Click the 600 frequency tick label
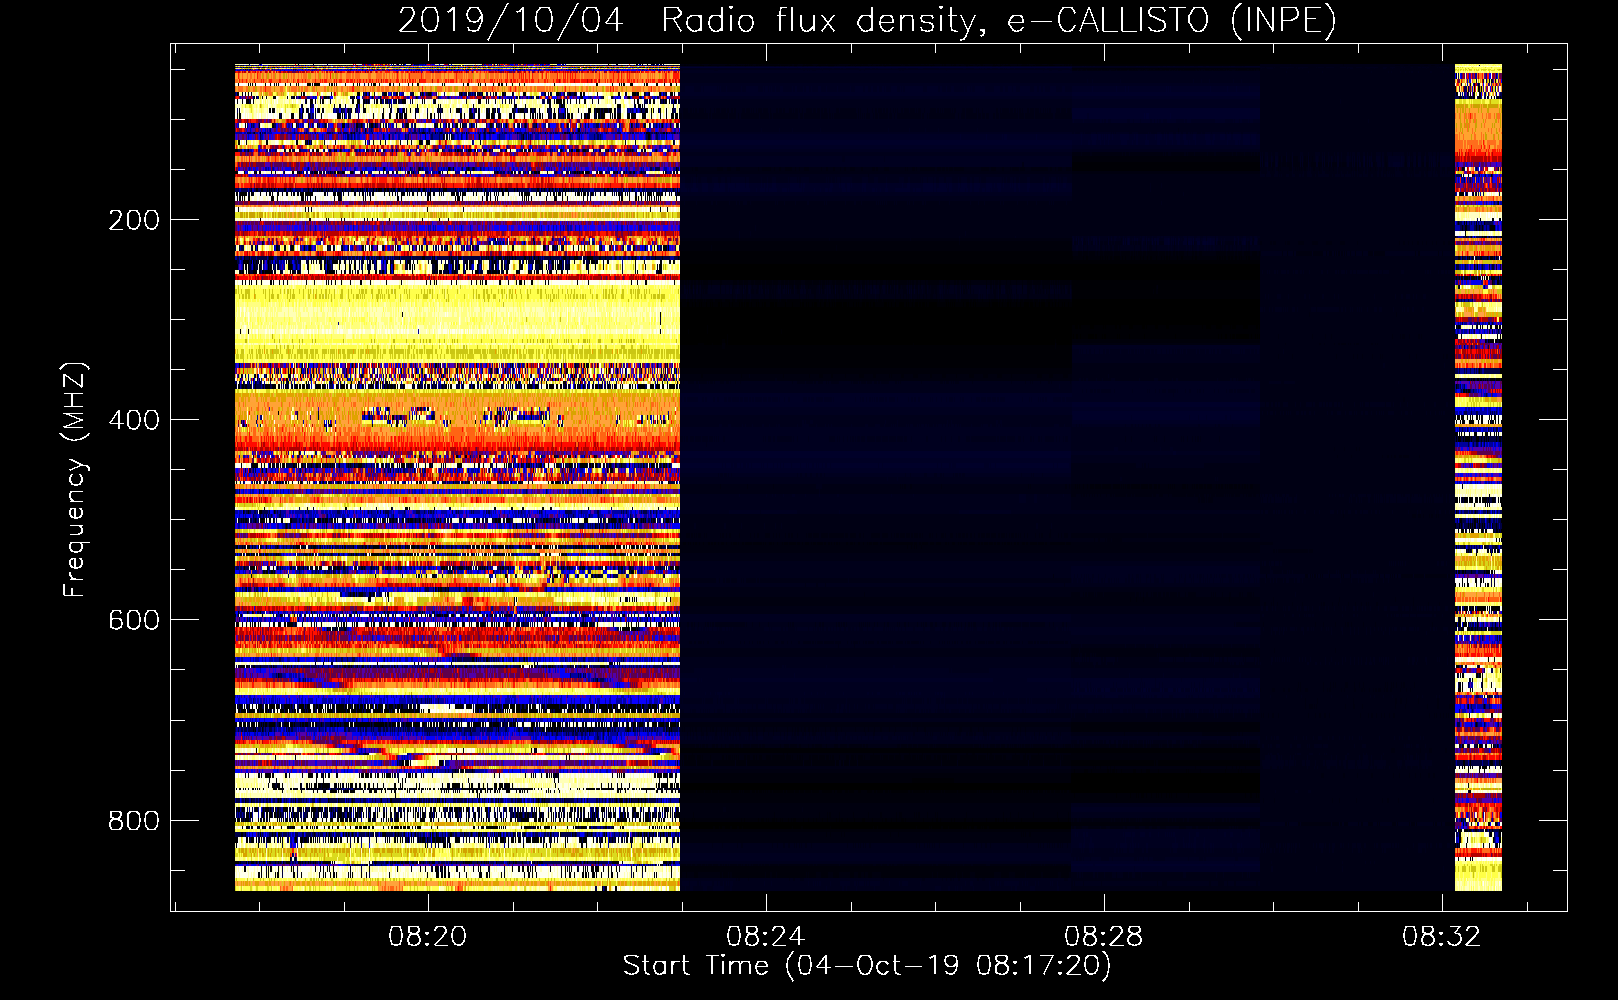 click(x=133, y=620)
